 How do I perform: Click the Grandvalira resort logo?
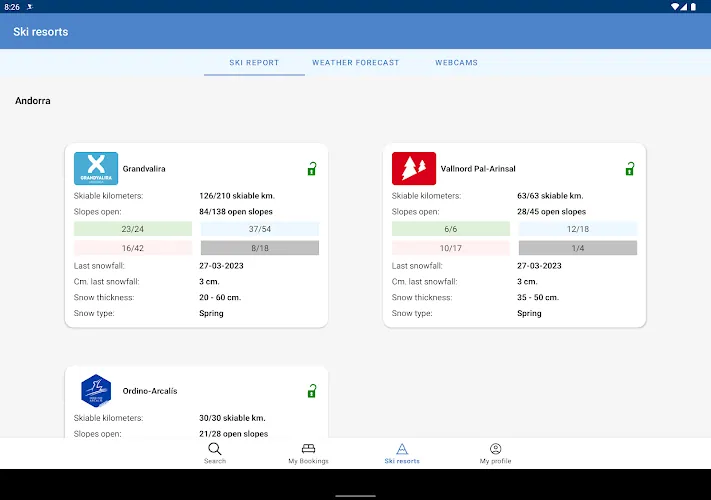96,169
